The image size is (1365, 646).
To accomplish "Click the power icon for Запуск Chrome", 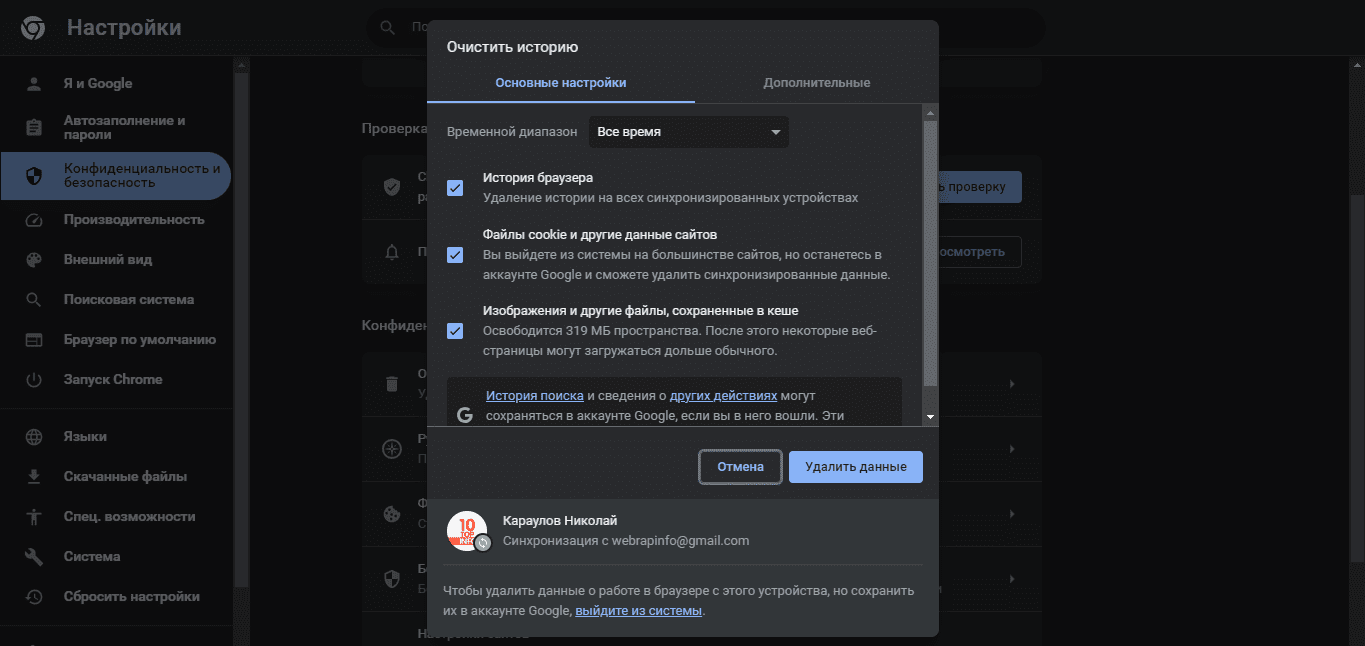I will pos(34,380).
